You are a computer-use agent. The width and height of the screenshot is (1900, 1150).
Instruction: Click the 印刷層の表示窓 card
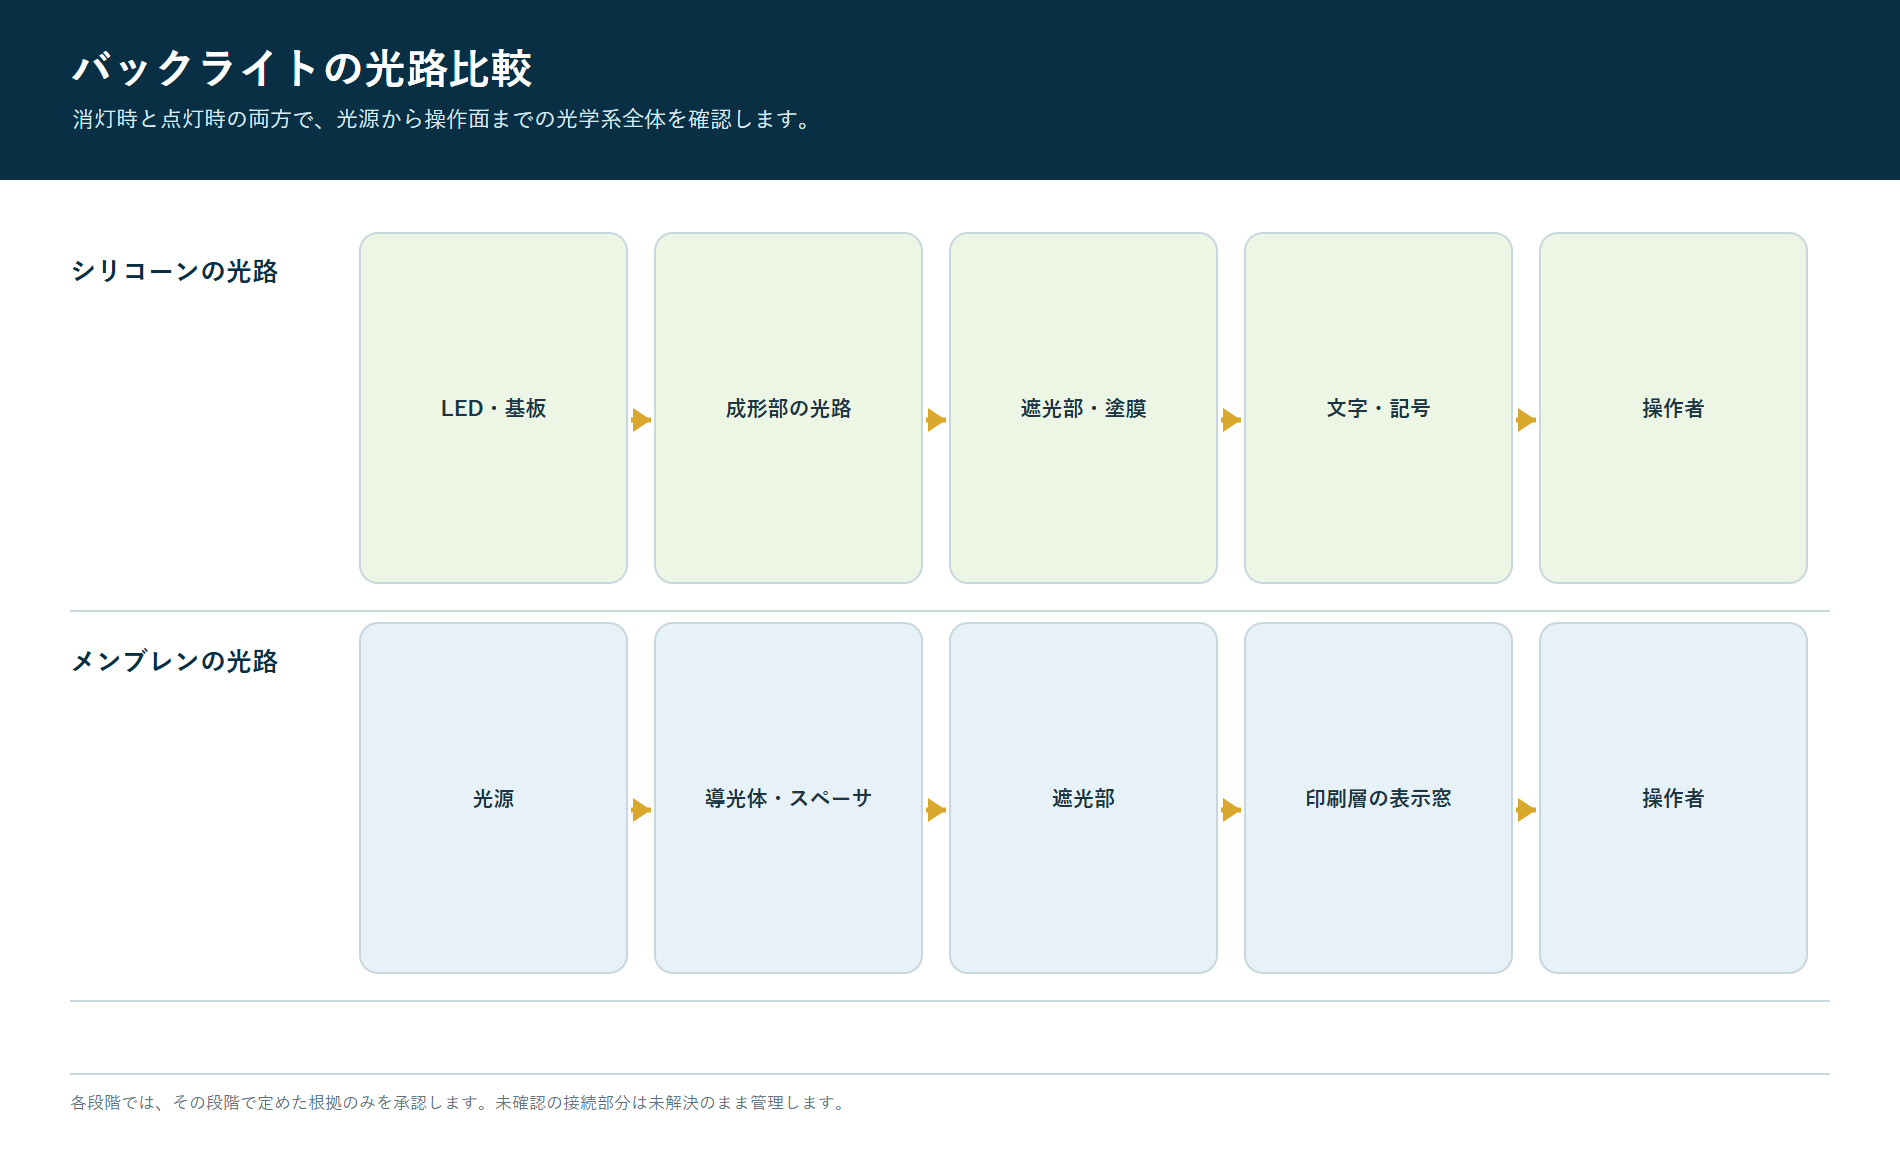[x=1378, y=798]
